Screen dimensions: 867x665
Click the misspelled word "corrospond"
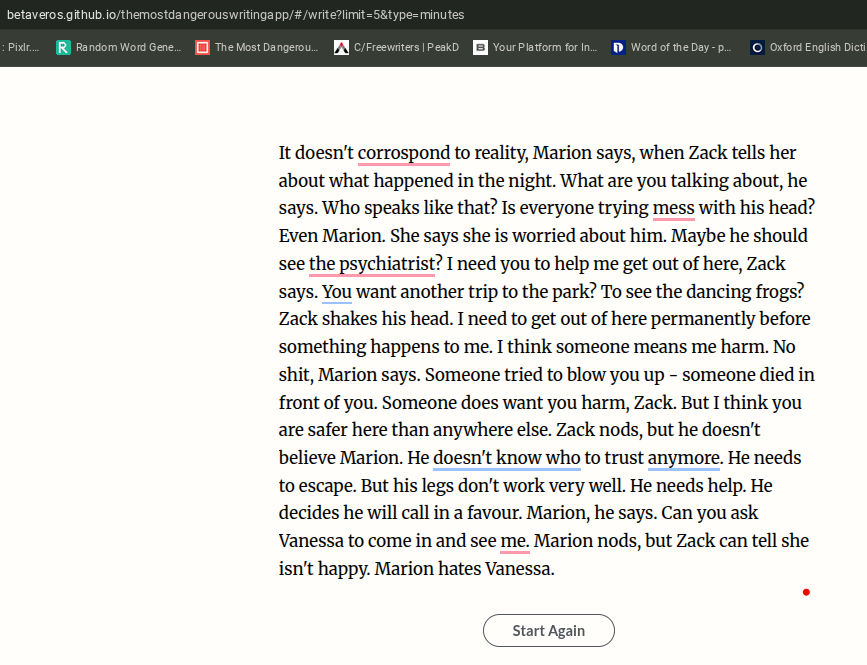[404, 153]
